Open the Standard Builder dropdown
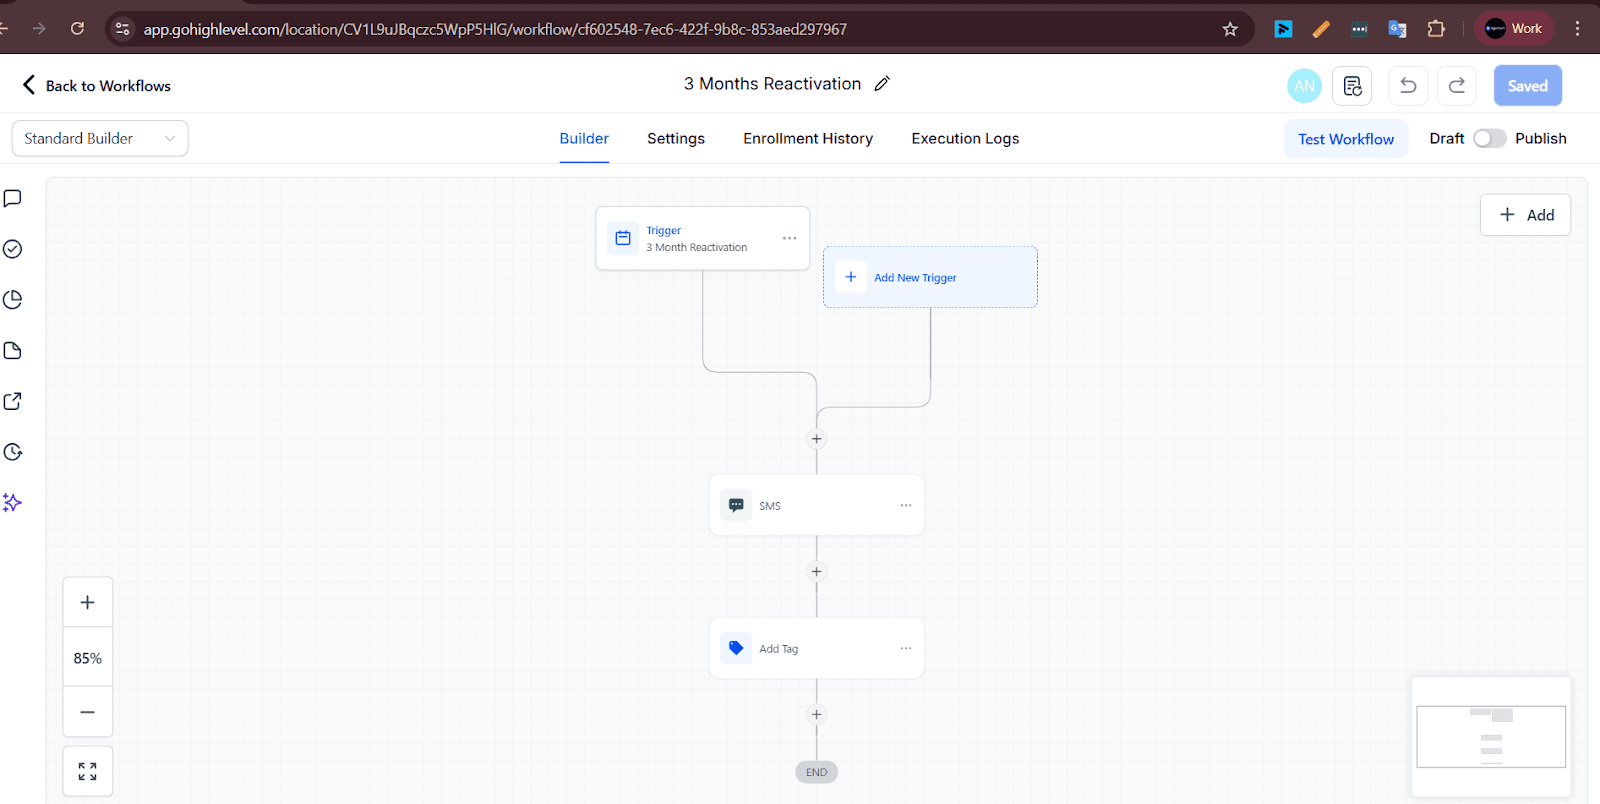This screenshot has width=1600, height=804. coord(100,138)
